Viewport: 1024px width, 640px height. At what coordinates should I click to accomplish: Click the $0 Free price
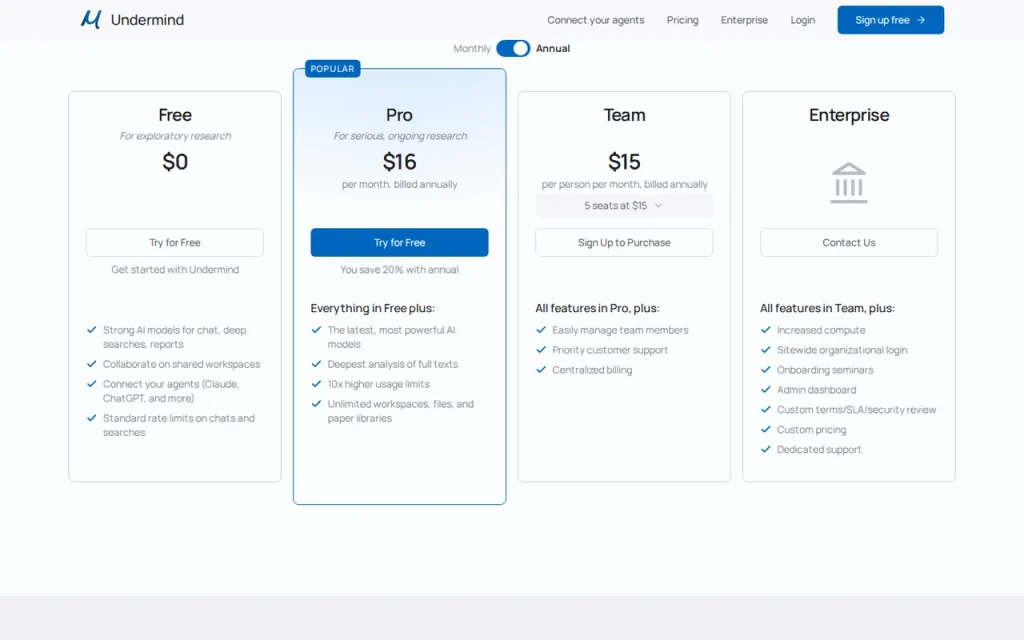click(175, 161)
